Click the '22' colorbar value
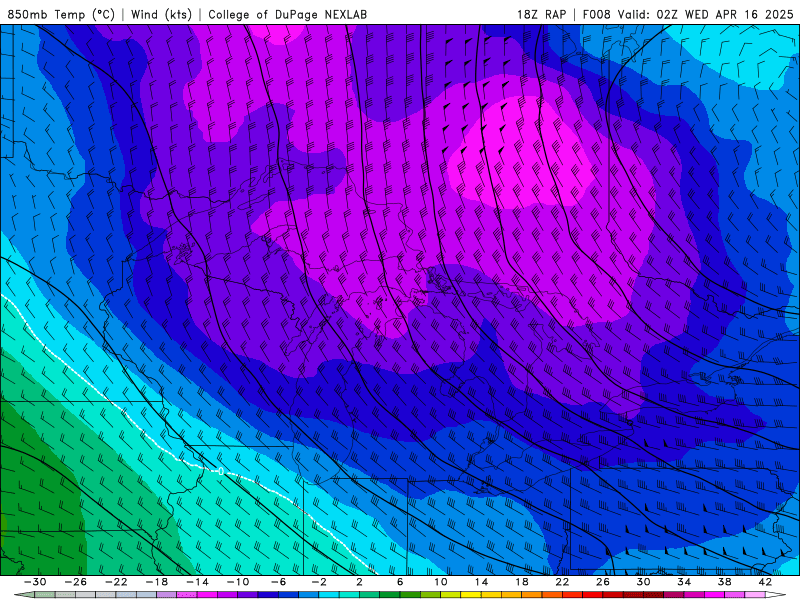The width and height of the screenshot is (800, 600). [562, 582]
